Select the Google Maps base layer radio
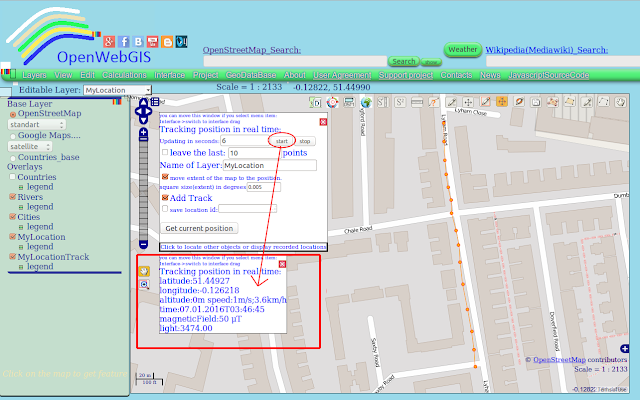The width and height of the screenshot is (640, 400). point(13,136)
